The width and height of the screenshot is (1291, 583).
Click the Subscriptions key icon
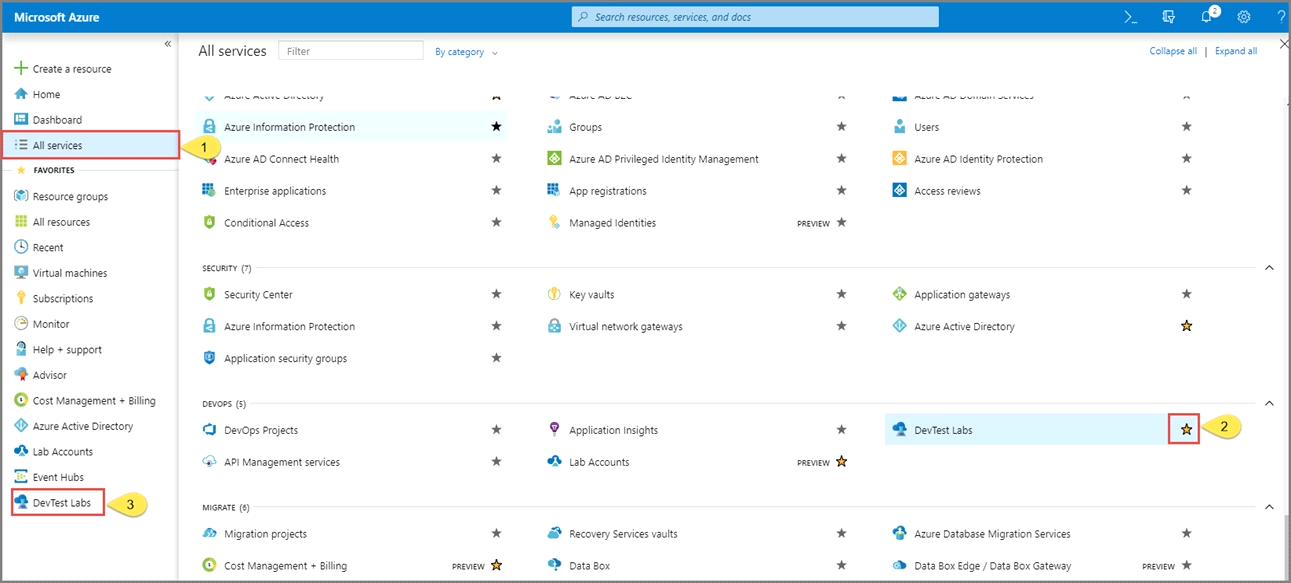(20, 299)
